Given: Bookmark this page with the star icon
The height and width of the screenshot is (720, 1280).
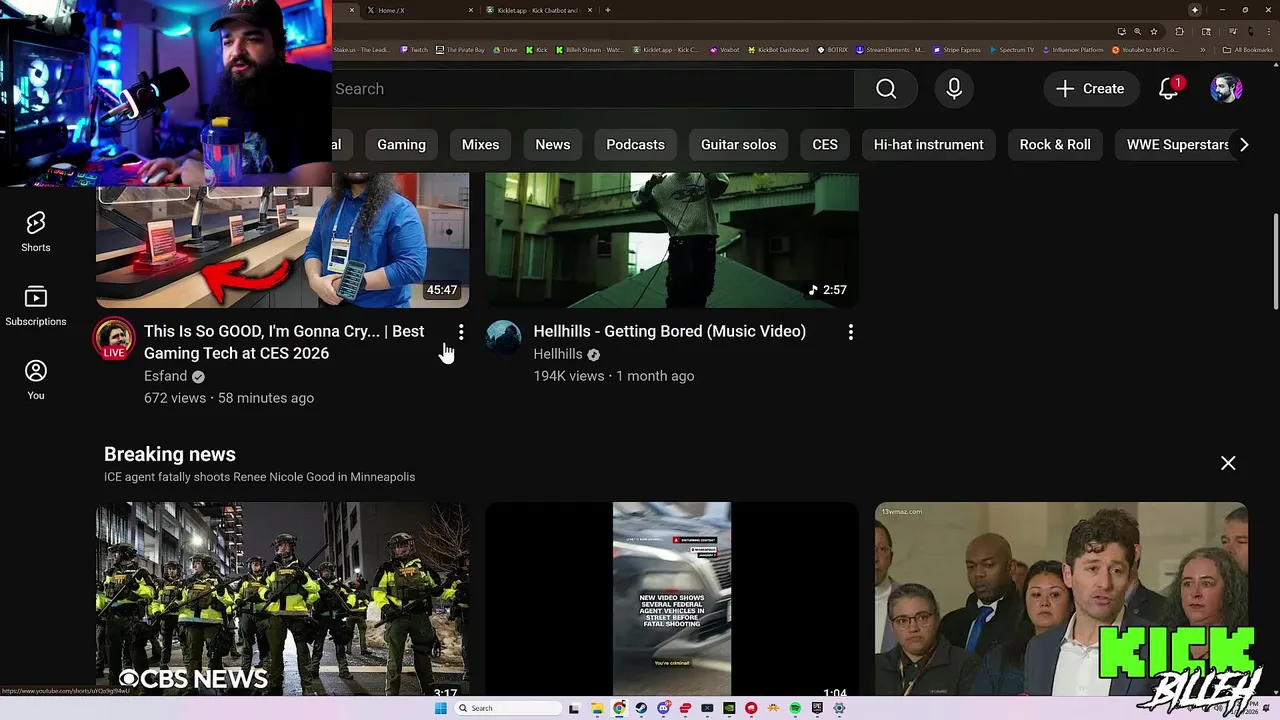Looking at the screenshot, I should point(1154,31).
